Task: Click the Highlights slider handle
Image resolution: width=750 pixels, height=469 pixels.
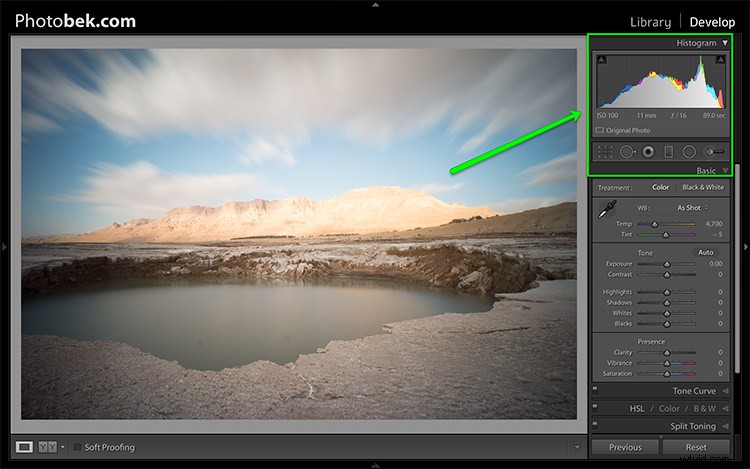Action: tap(667, 292)
